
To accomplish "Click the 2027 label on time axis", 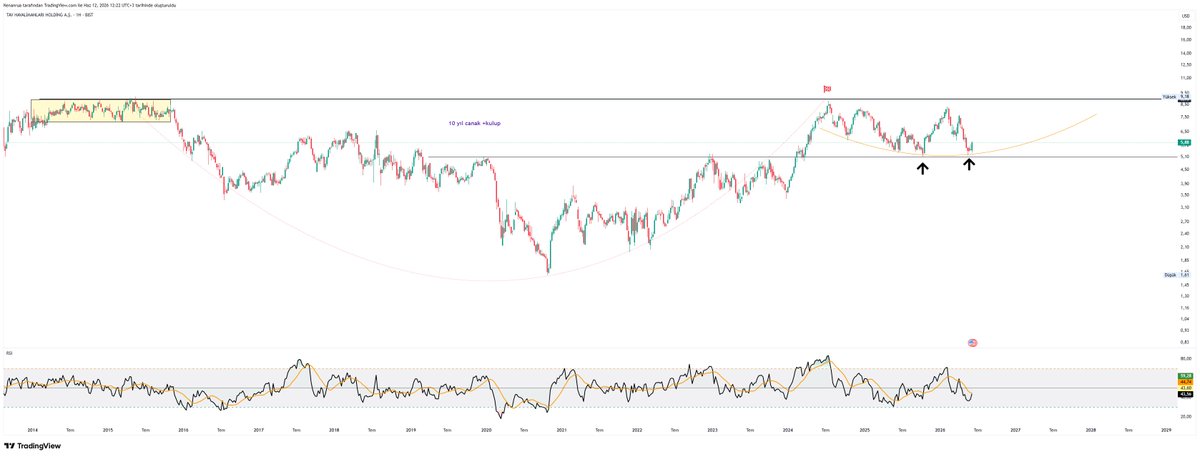I will click(x=1015, y=430).
